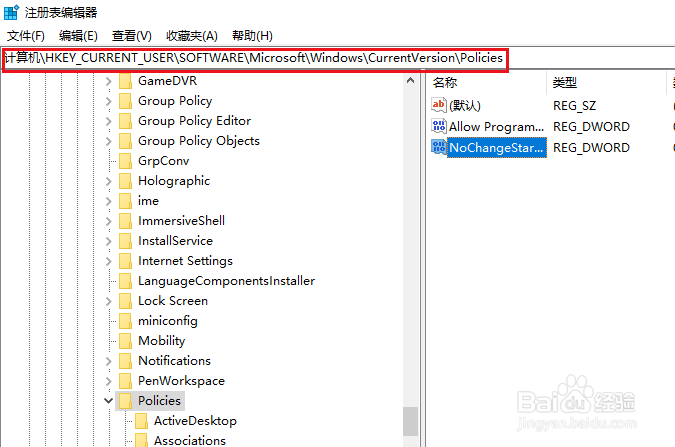Viewport: 675px width, 447px height.
Task: Expand the Group Policy key
Action: click(x=108, y=101)
